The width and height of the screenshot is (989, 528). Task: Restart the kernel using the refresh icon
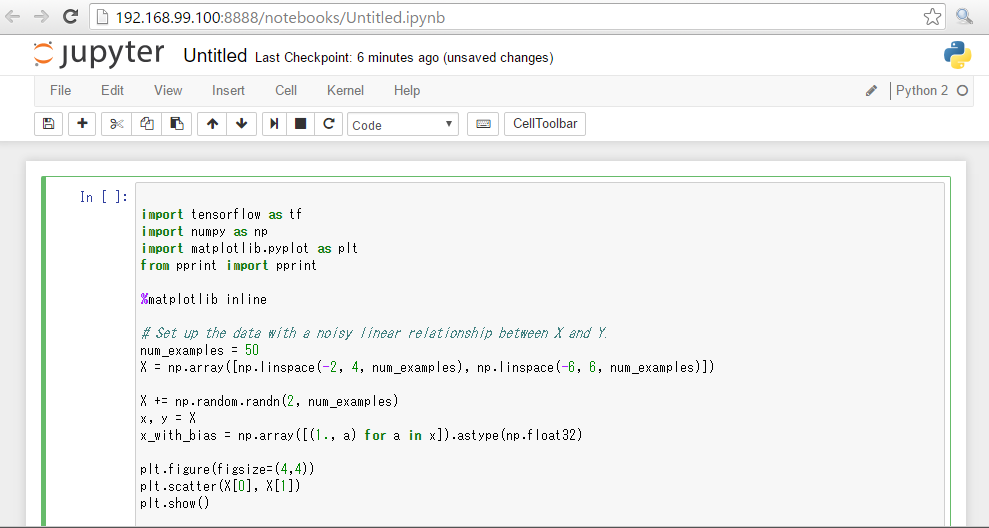point(328,124)
